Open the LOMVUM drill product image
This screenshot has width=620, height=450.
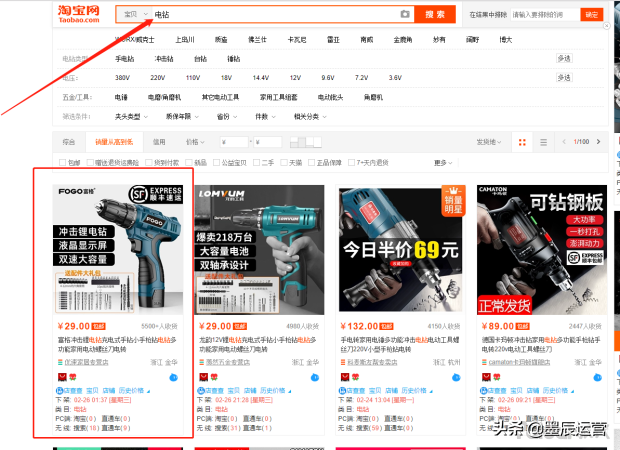(259, 250)
